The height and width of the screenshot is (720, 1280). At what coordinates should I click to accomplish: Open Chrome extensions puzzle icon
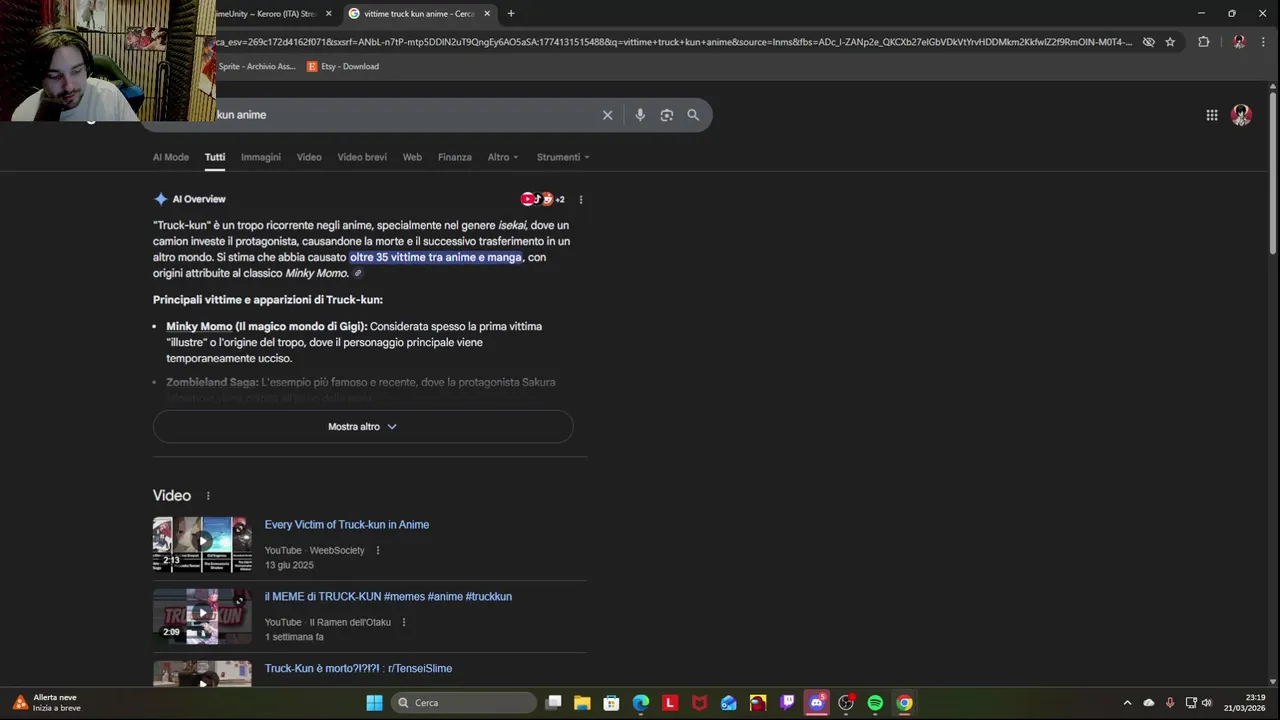(x=1203, y=42)
